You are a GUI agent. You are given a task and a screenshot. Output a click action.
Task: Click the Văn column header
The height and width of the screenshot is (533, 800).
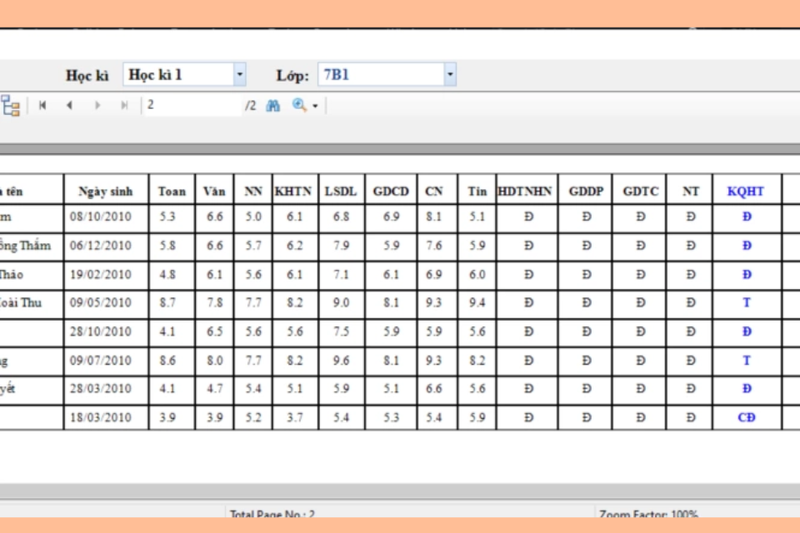pyautogui.click(x=214, y=191)
